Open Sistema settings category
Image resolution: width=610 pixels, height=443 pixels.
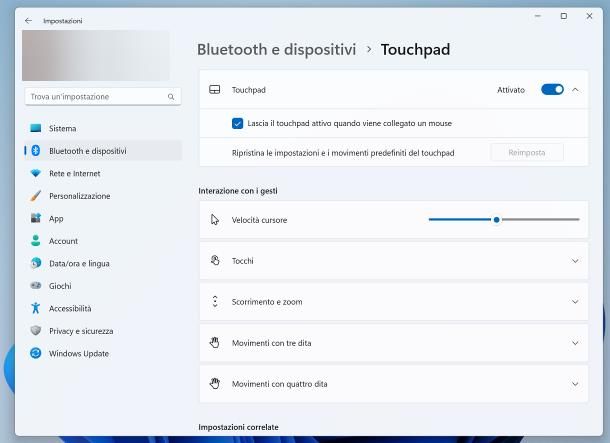[103, 128]
